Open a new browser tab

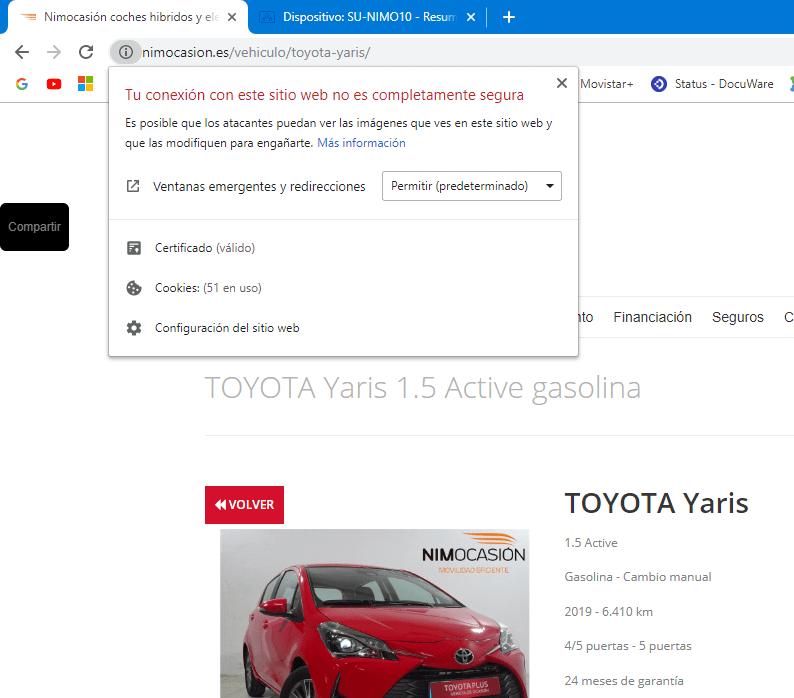pos(509,17)
